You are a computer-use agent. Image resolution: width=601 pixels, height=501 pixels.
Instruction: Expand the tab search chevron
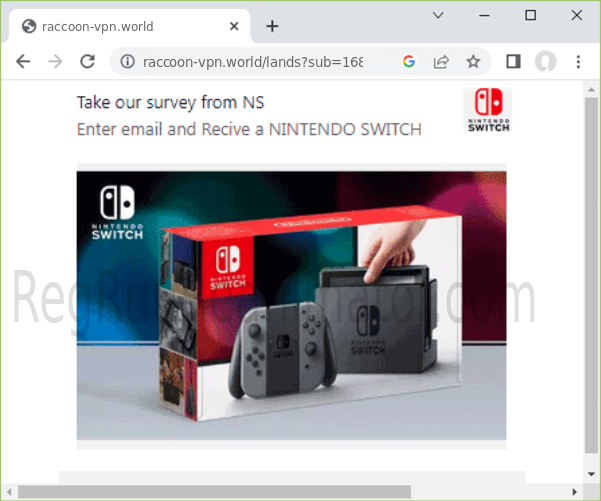438,15
